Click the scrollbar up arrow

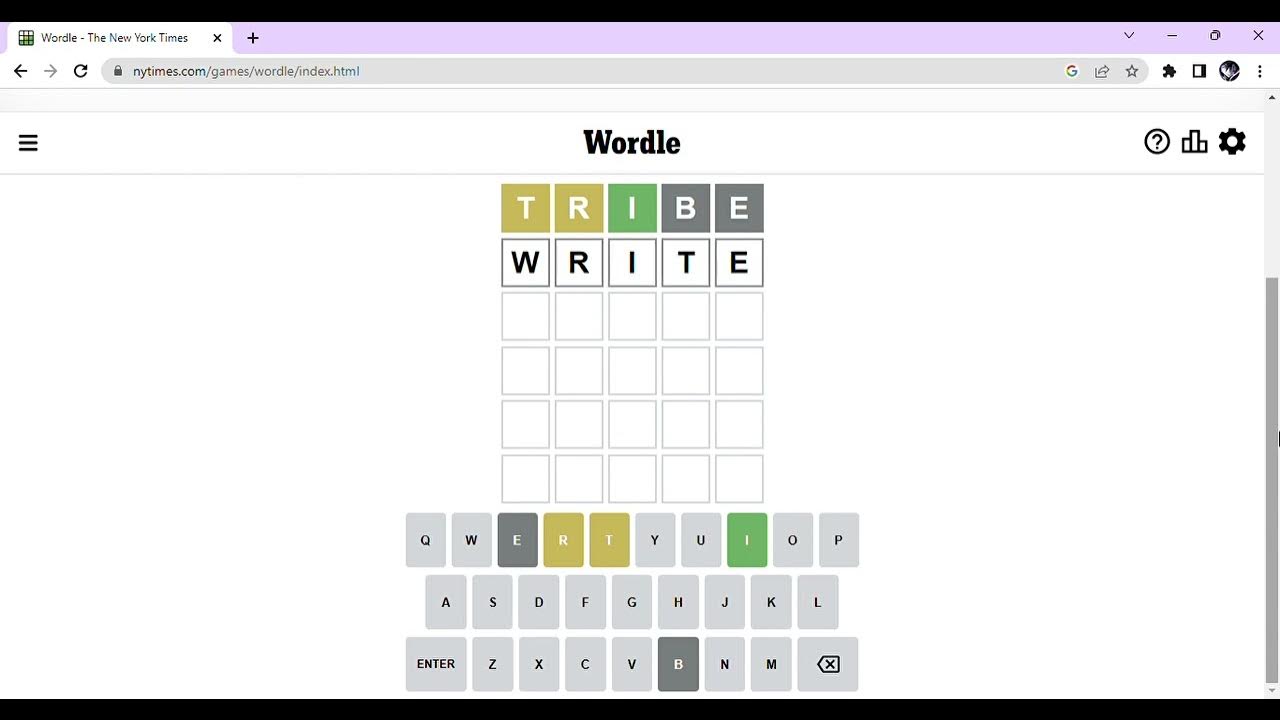(x=1272, y=97)
